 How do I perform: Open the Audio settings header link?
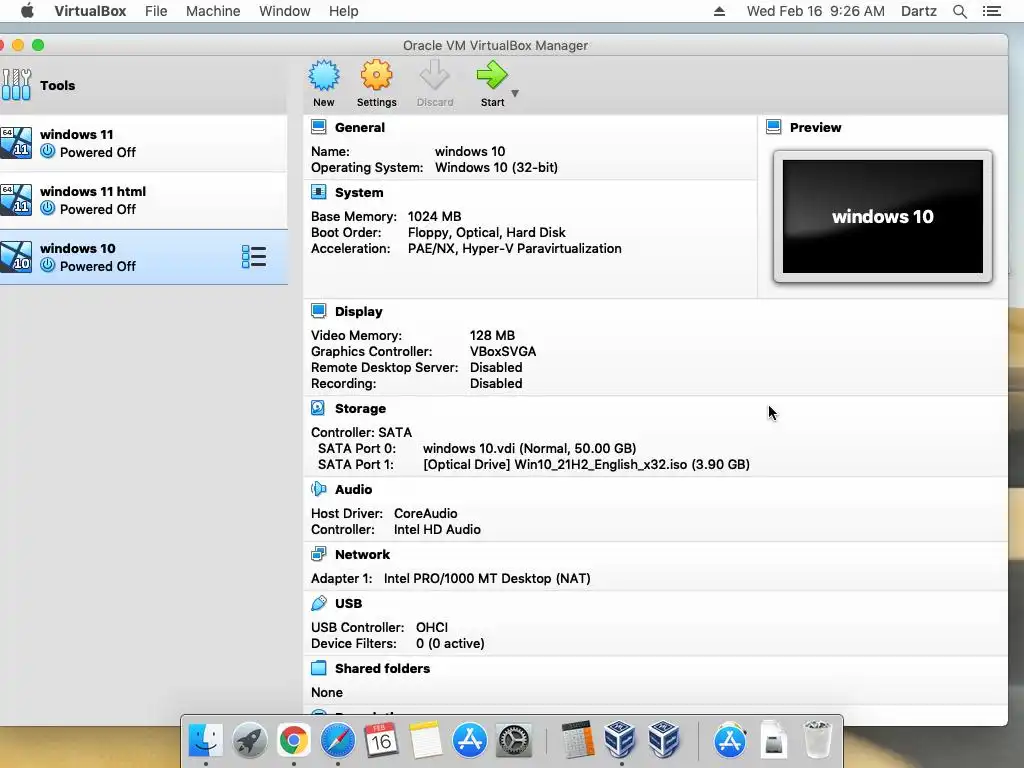[353, 489]
